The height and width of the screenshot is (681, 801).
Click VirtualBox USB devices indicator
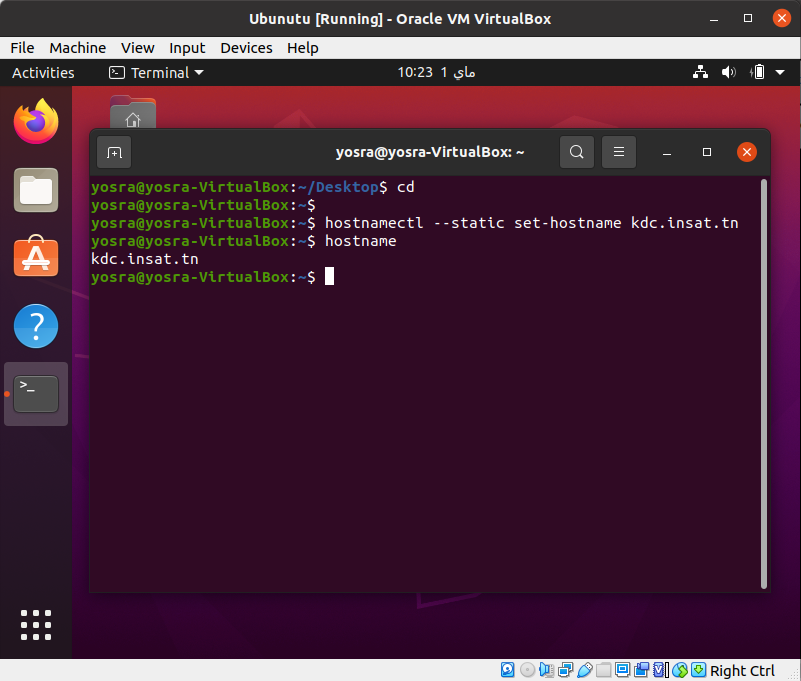tap(585, 670)
